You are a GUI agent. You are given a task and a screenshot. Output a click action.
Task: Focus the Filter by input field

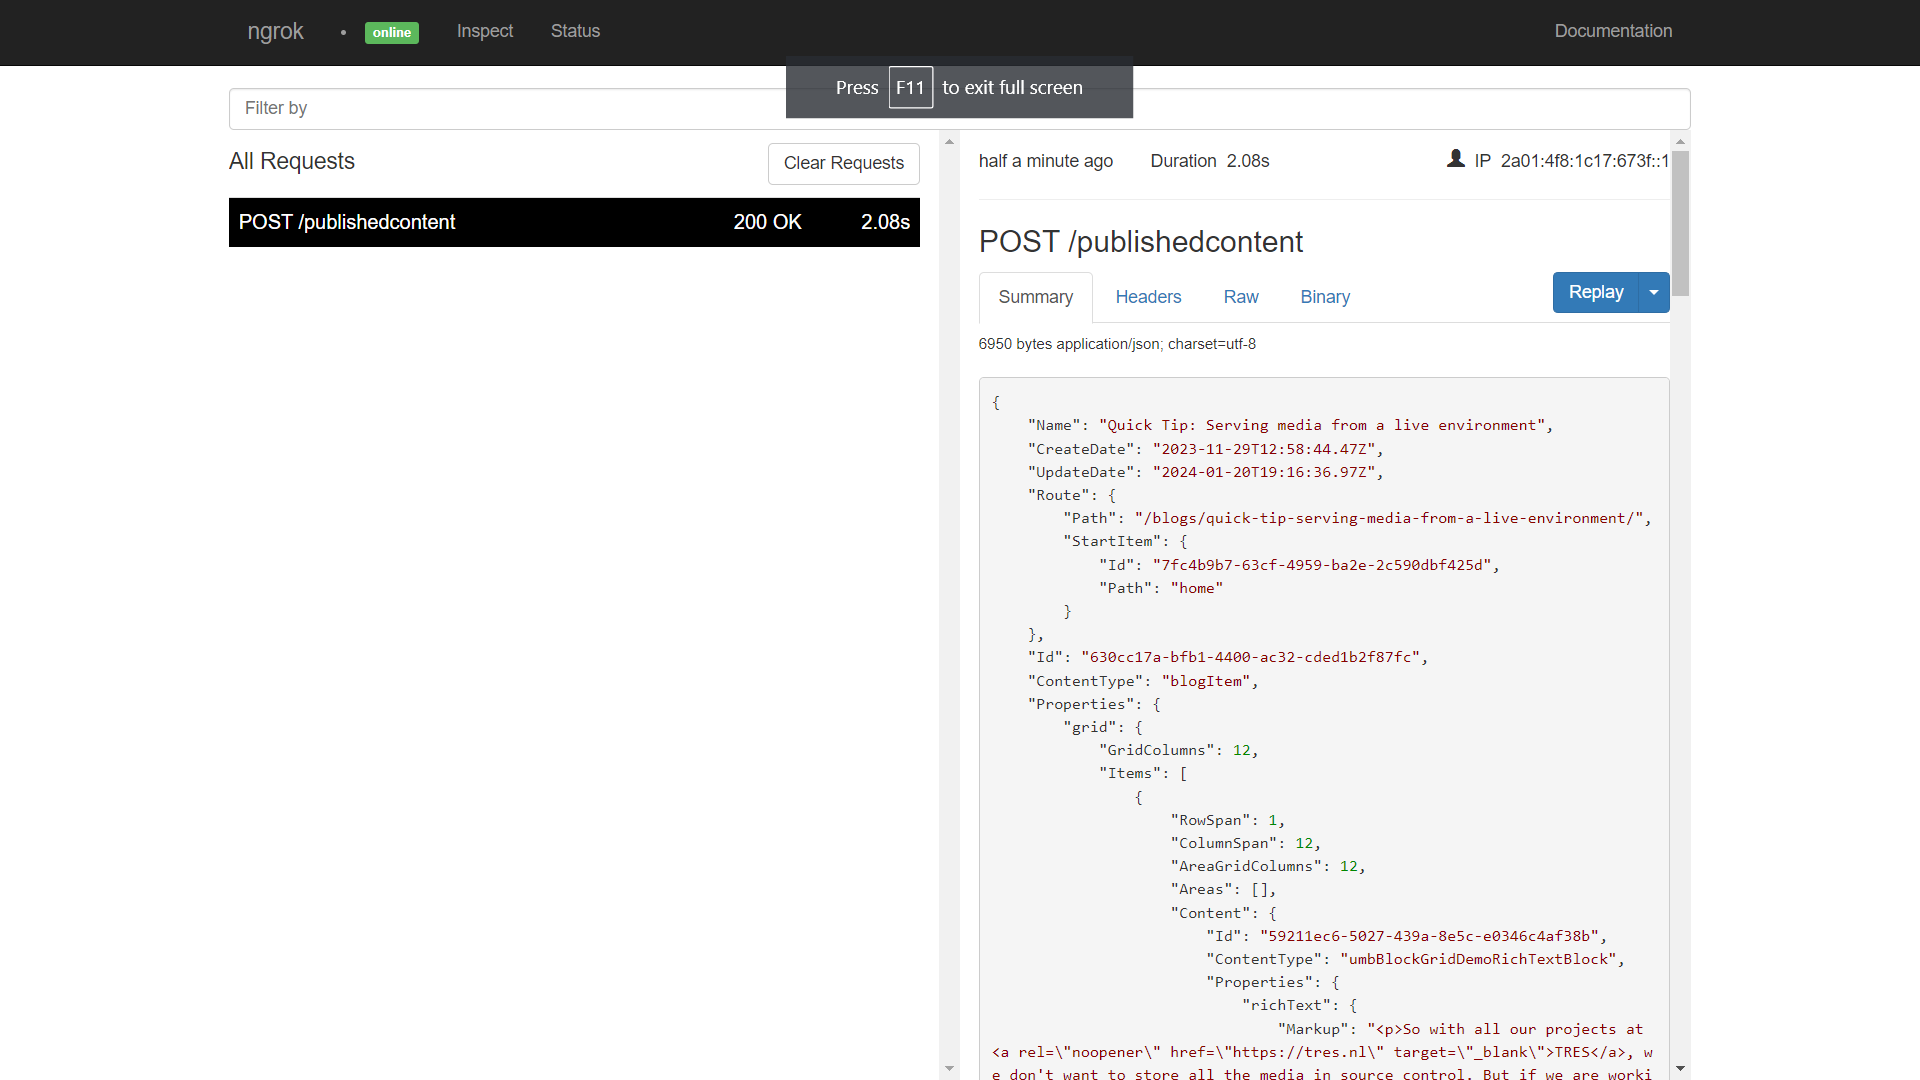[959, 108]
